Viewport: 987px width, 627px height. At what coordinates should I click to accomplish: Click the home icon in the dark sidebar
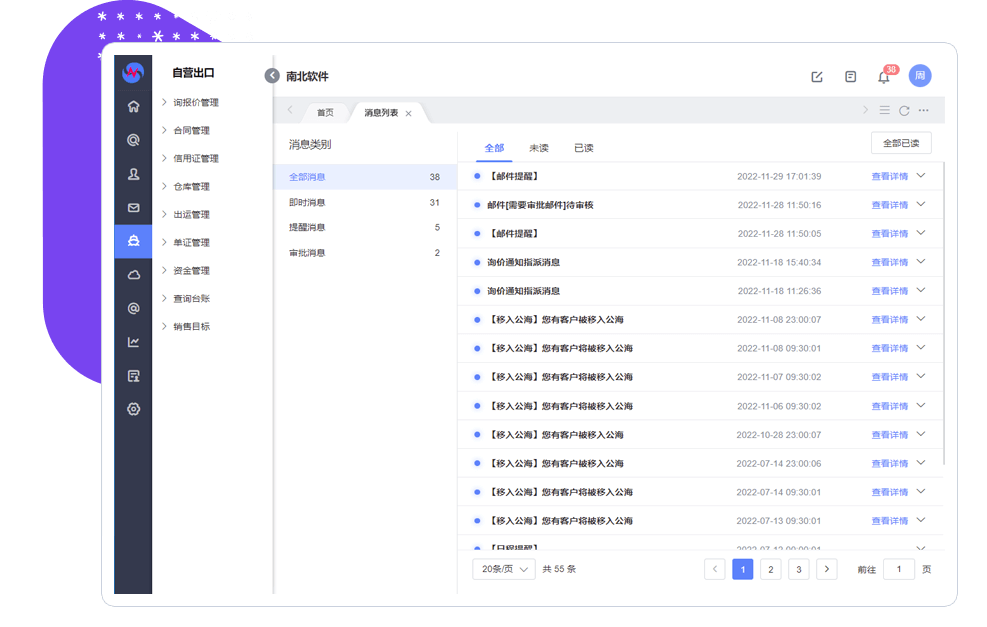pyautogui.click(x=133, y=107)
